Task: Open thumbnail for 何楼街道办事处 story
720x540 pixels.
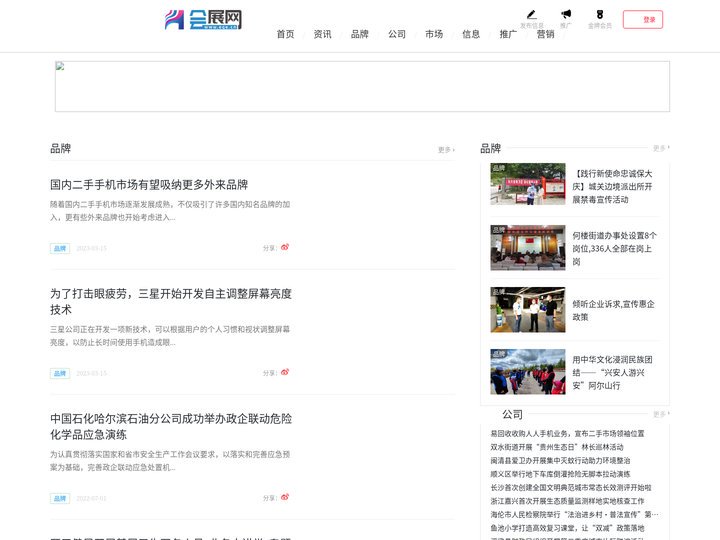Action: click(x=528, y=248)
